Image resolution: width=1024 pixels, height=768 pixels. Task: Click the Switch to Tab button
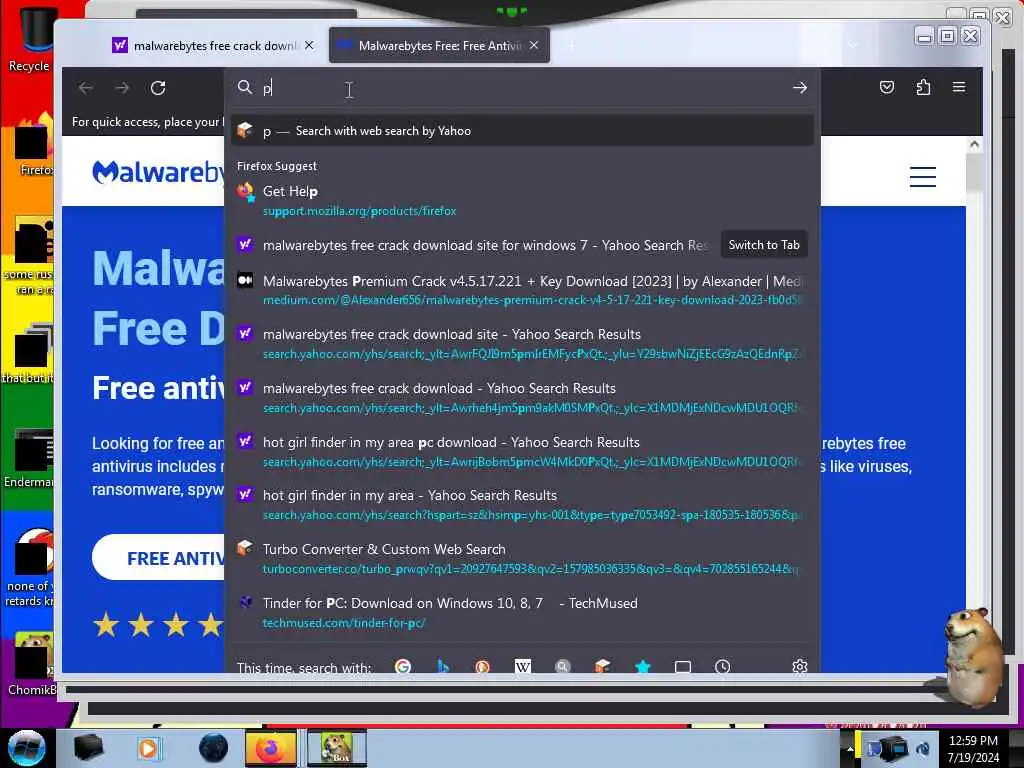click(764, 245)
